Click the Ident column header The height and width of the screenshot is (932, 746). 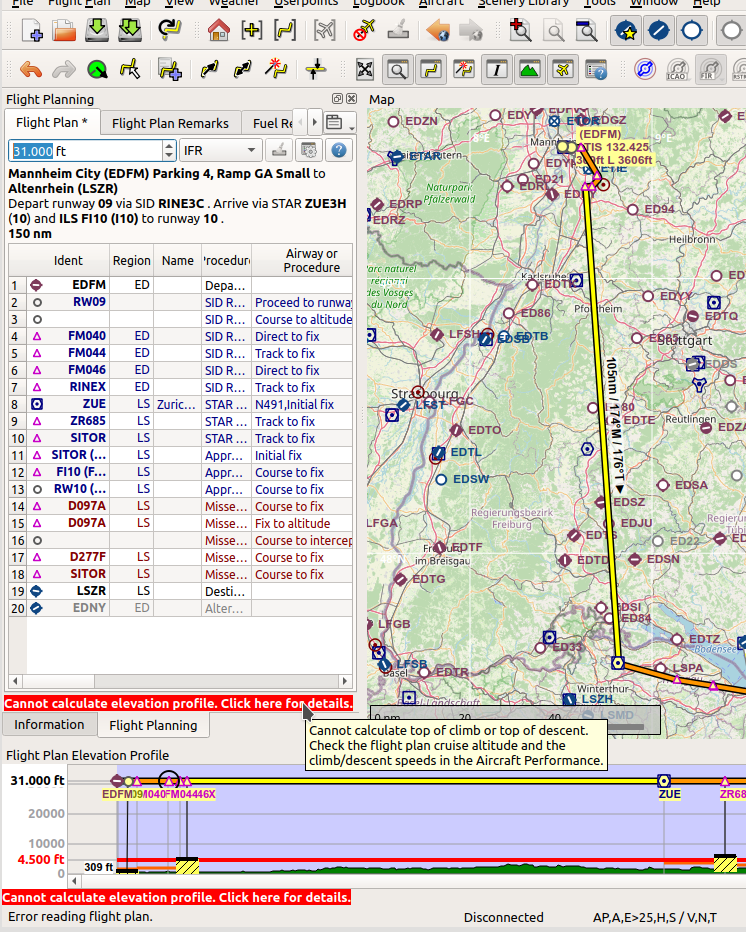click(68, 260)
